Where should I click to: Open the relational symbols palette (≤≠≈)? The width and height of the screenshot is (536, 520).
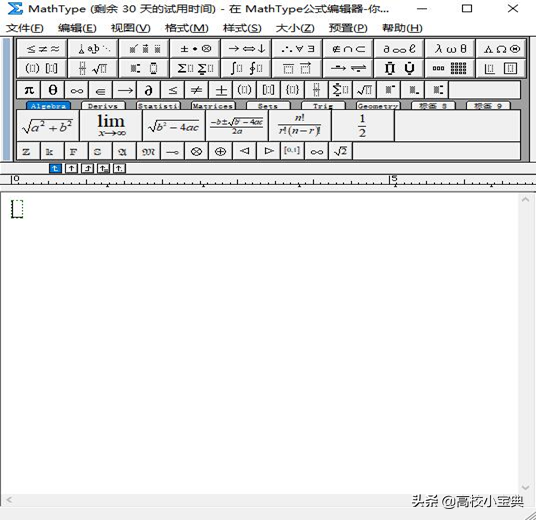click(x=42, y=49)
